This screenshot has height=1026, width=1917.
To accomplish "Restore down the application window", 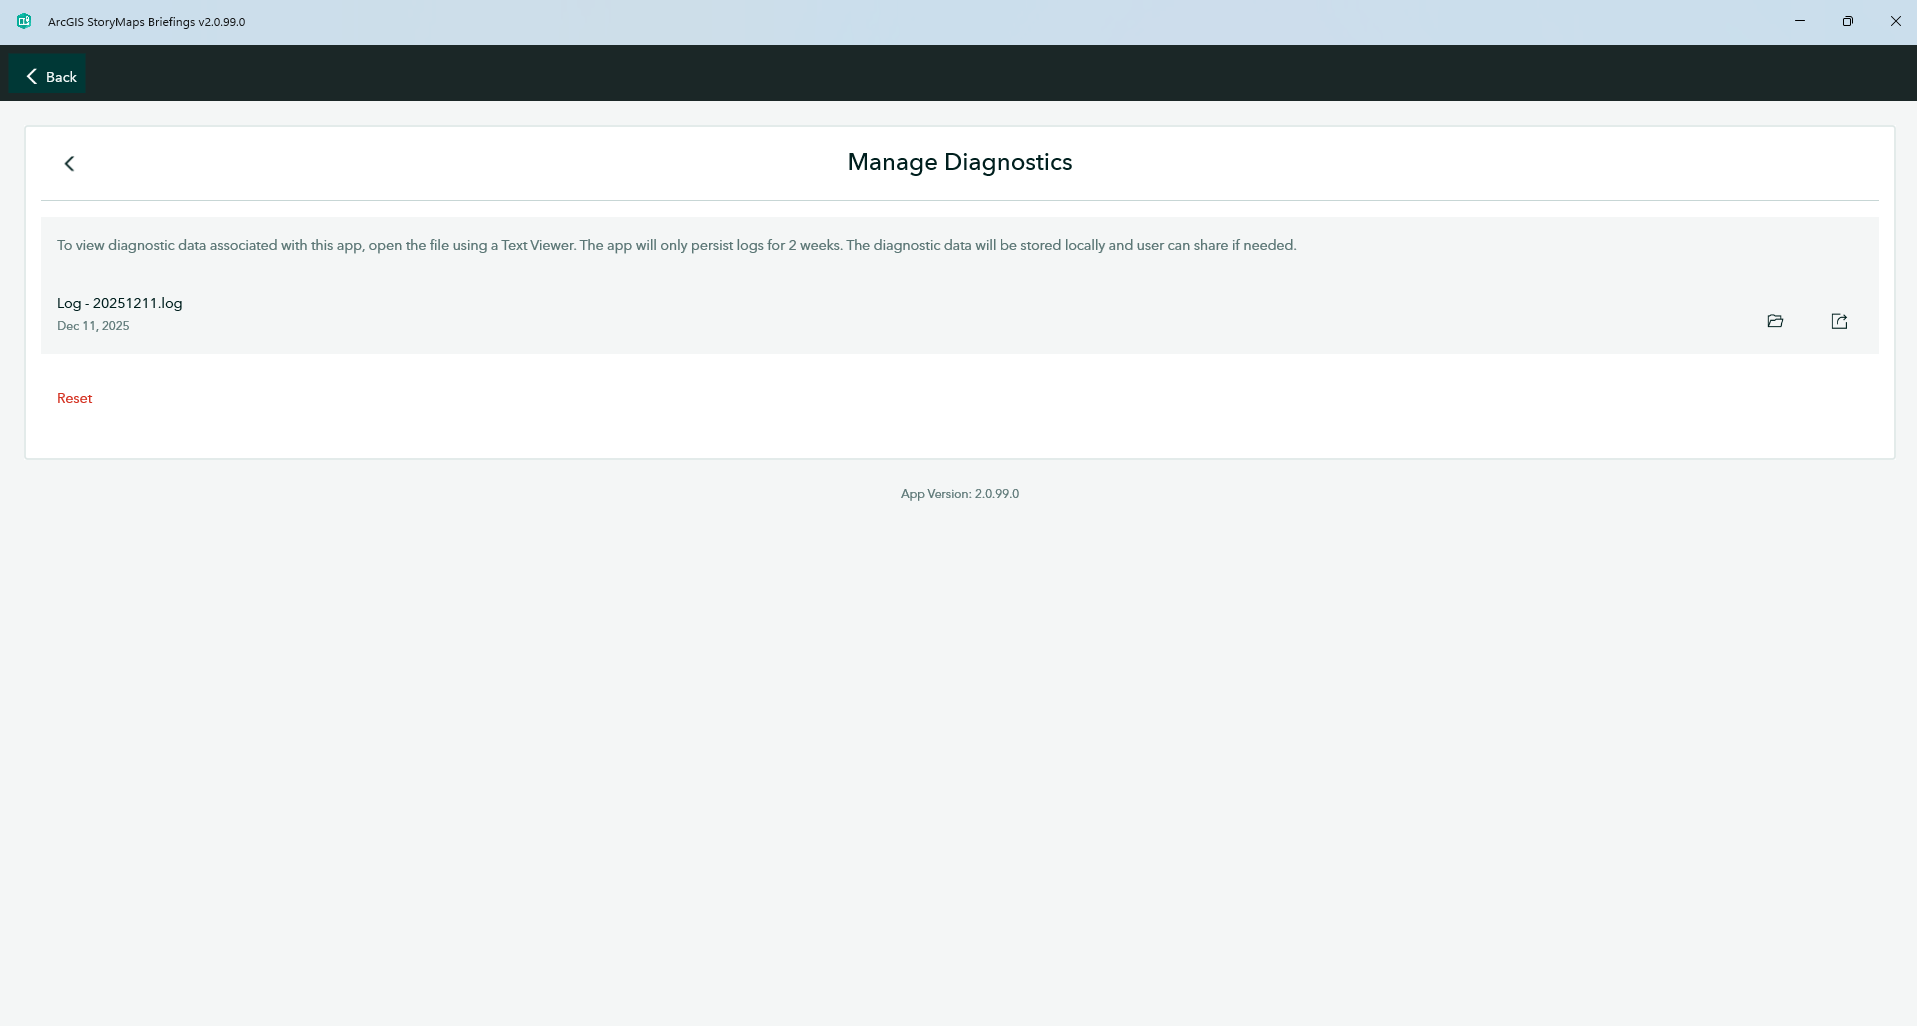I will (1848, 21).
